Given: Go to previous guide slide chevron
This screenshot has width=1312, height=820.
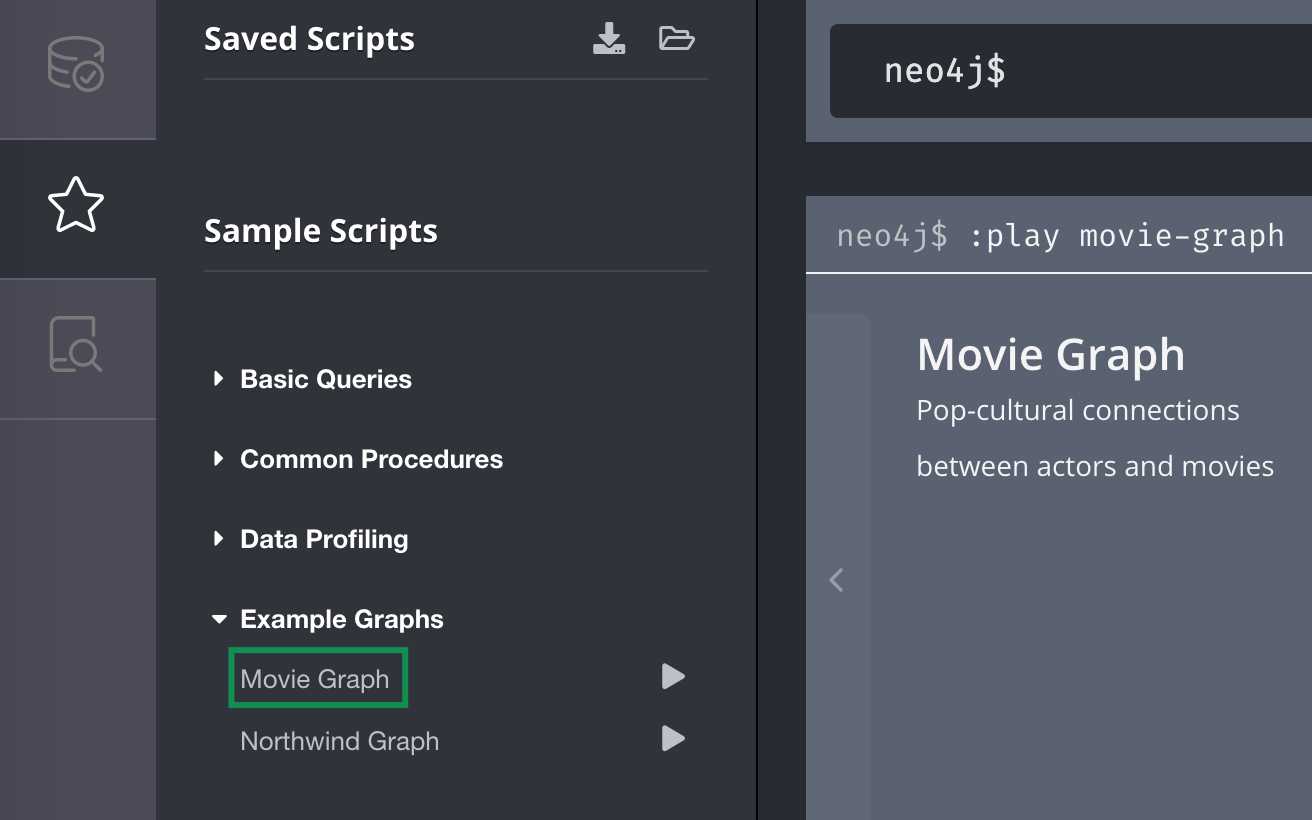Looking at the screenshot, I should (837, 580).
